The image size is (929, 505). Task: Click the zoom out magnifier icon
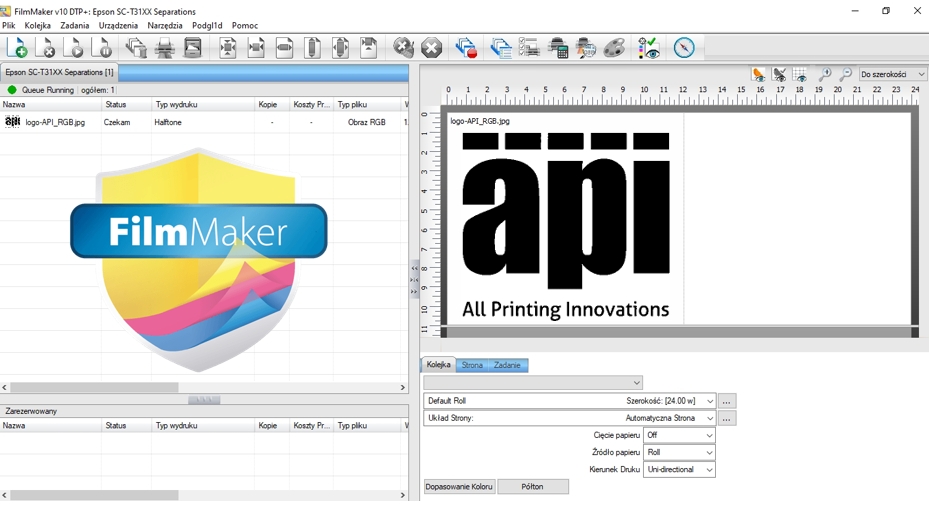coord(846,75)
